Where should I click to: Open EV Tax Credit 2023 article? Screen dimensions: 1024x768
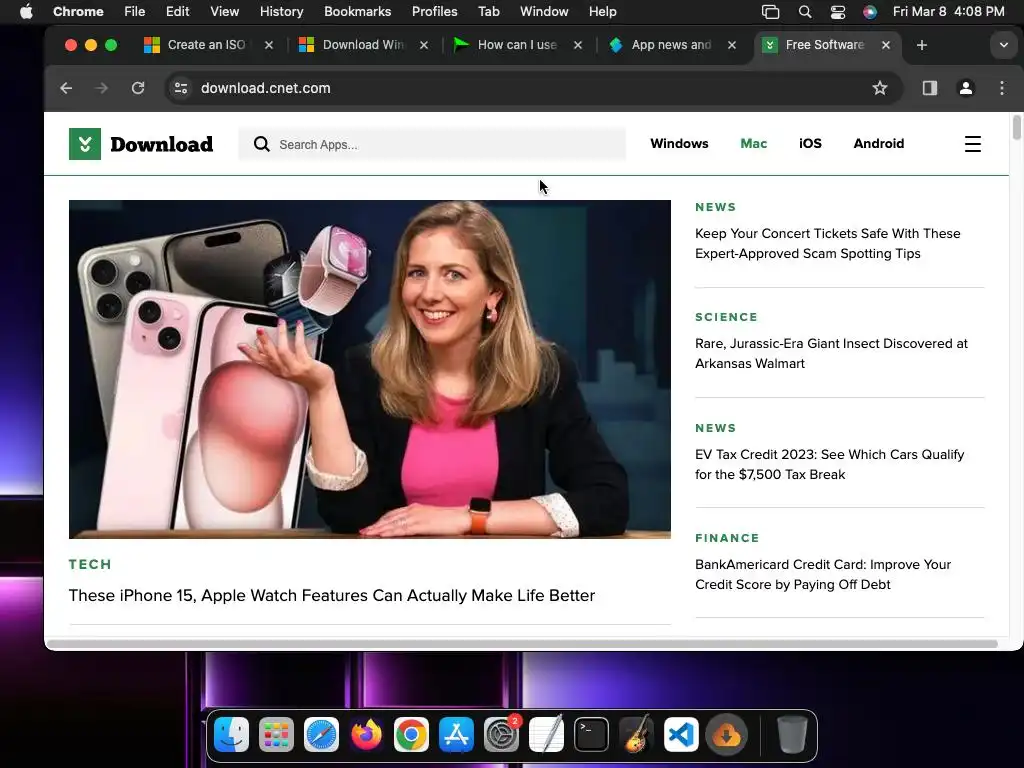(829, 464)
